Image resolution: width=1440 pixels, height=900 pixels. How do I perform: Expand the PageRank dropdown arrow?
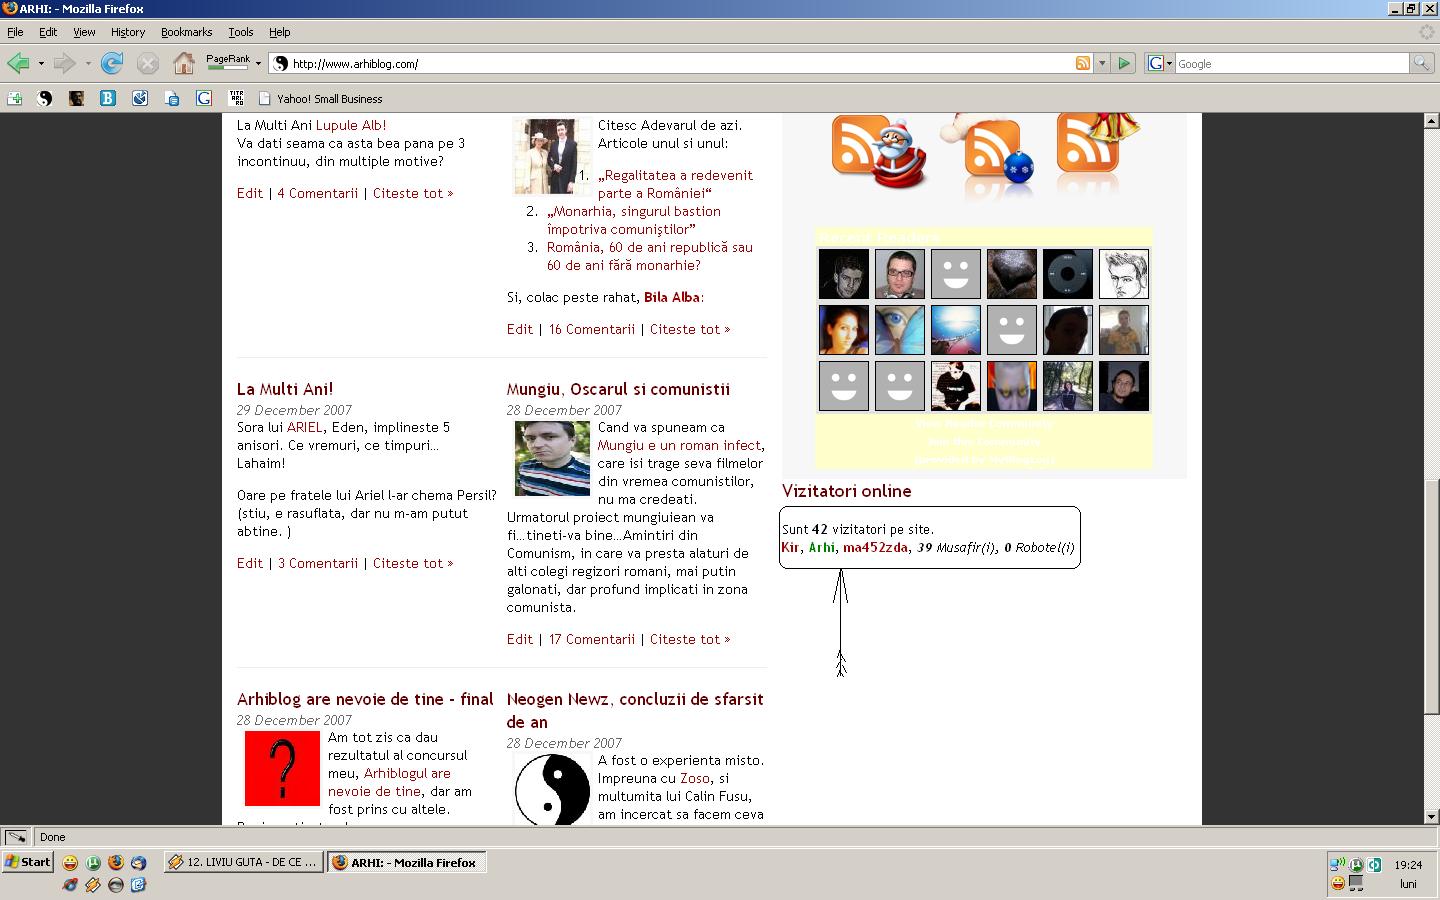(x=258, y=63)
